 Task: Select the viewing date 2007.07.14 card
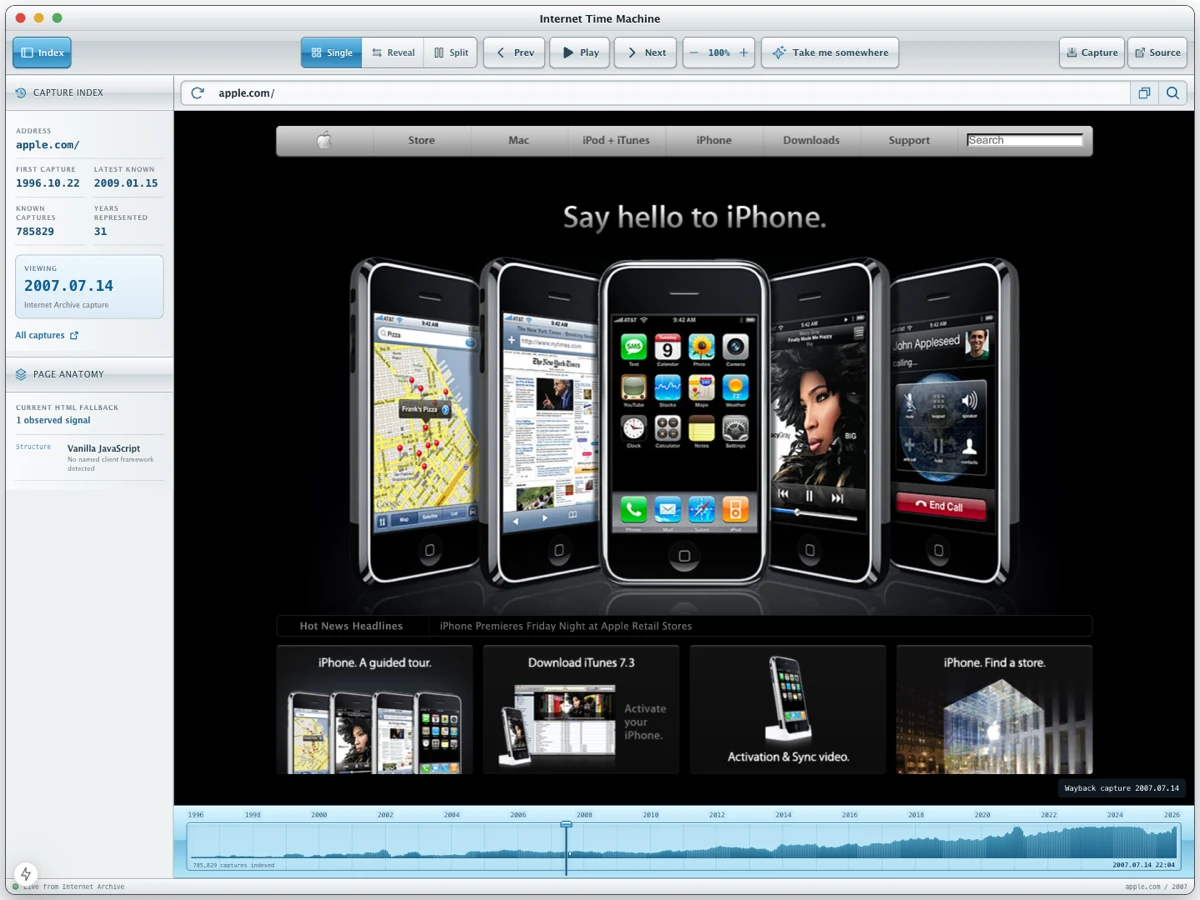coord(89,287)
